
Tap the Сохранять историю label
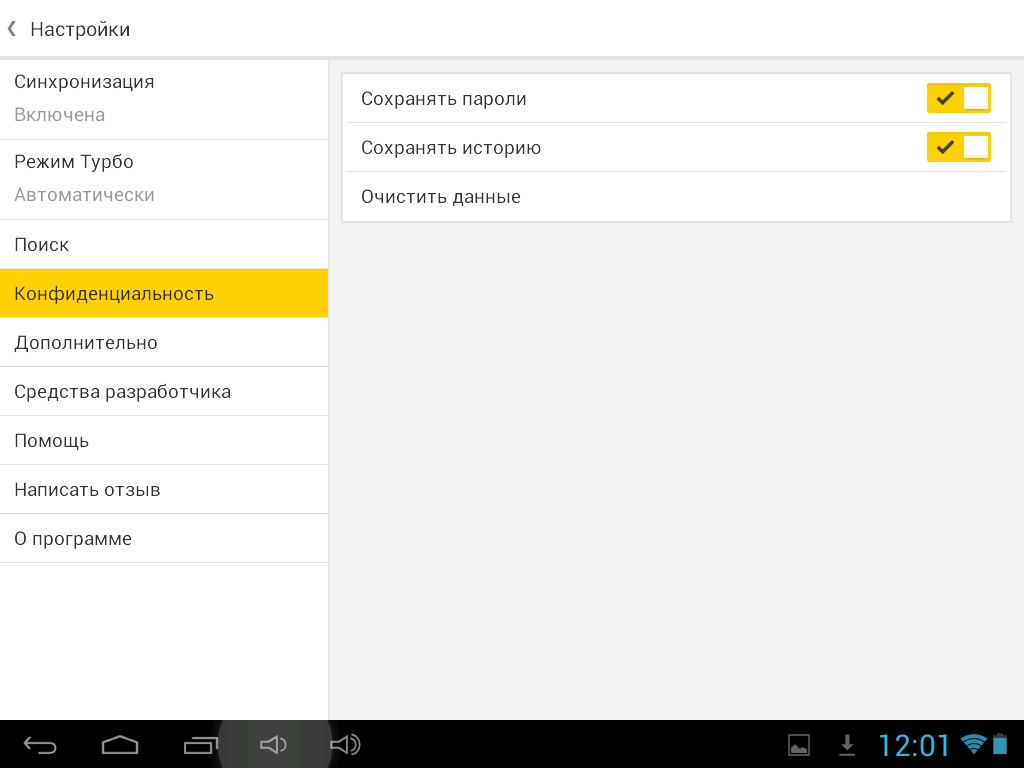pyautogui.click(x=451, y=148)
